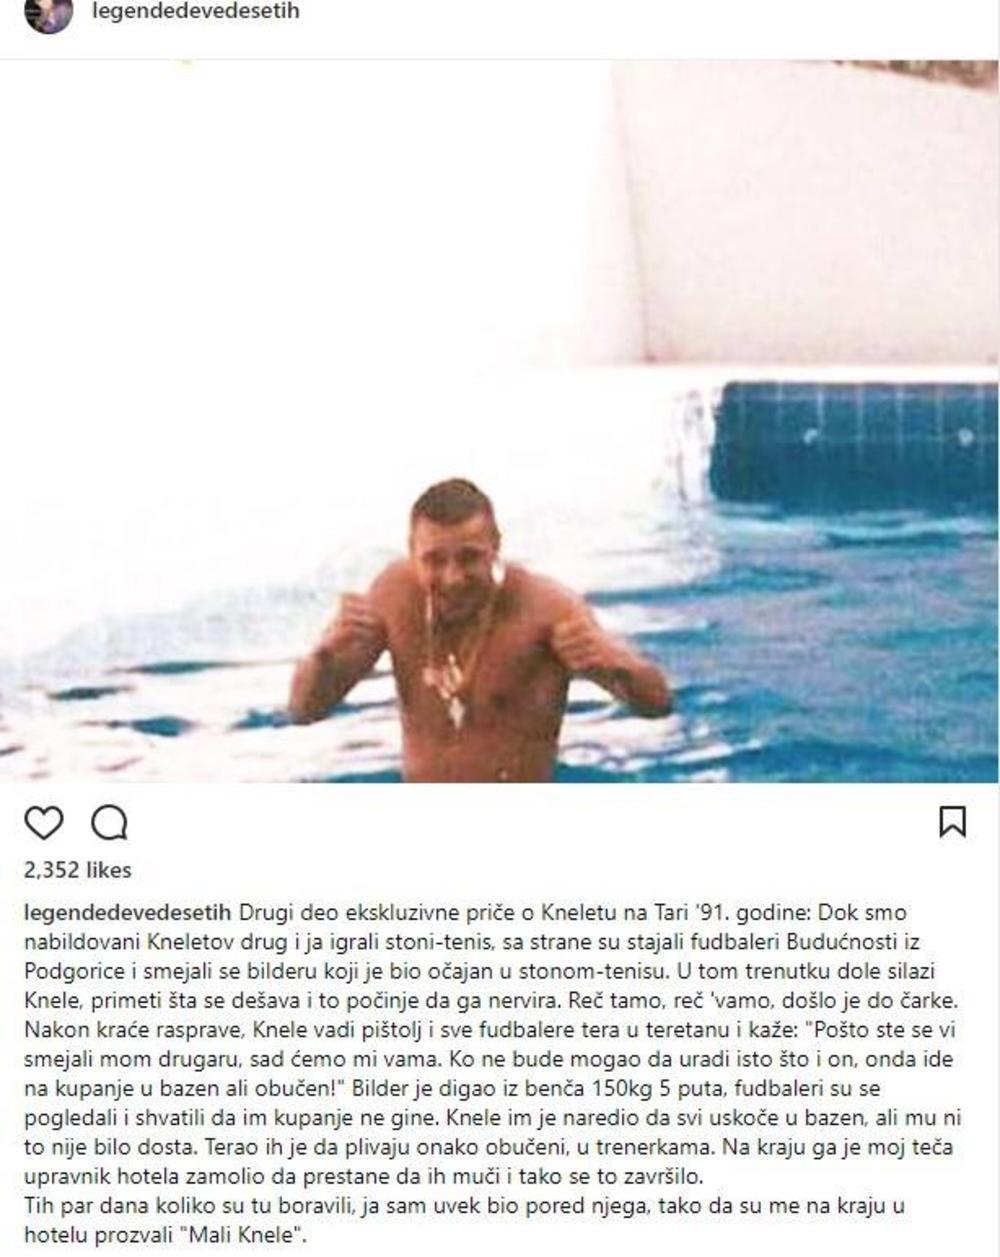This screenshot has width=1000, height=1257.
Task: Click the legendedevedesetih username in header
Action: point(195,12)
